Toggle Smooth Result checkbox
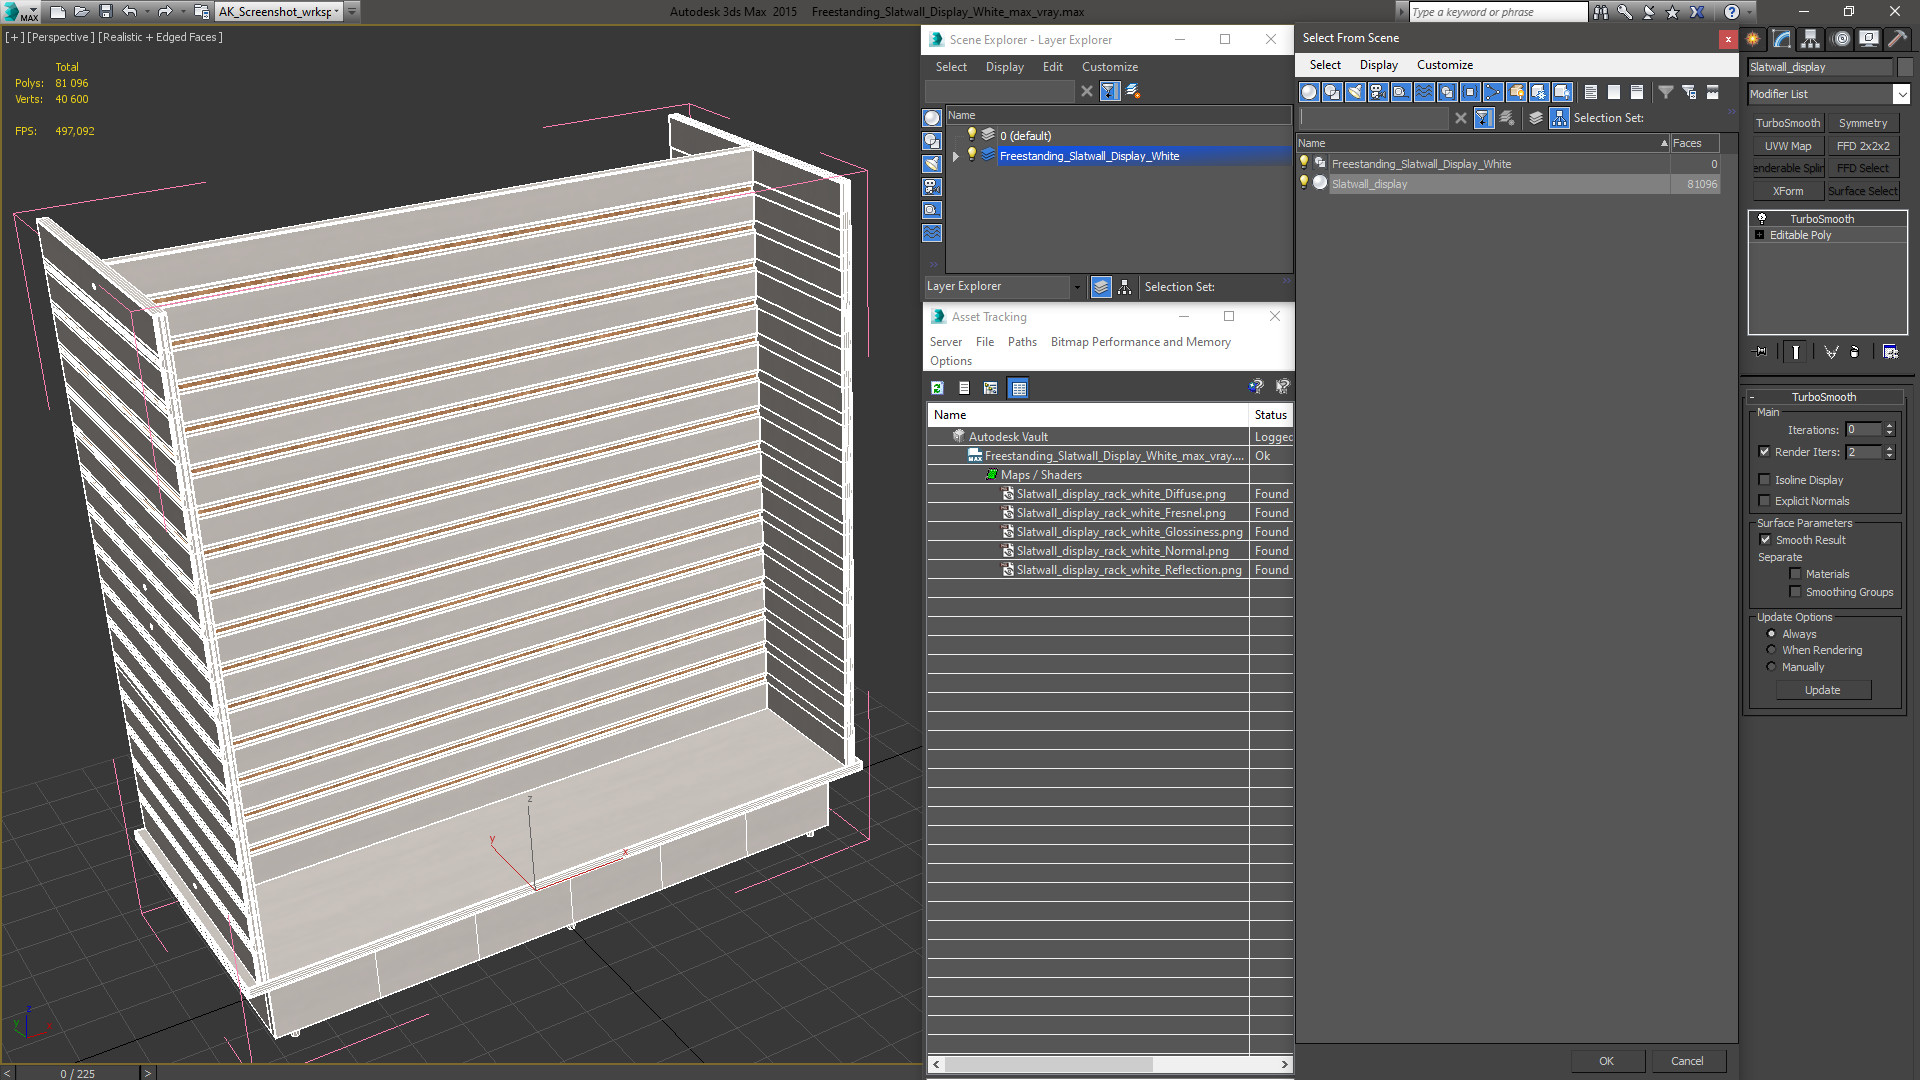This screenshot has width=1920, height=1080. (1765, 540)
